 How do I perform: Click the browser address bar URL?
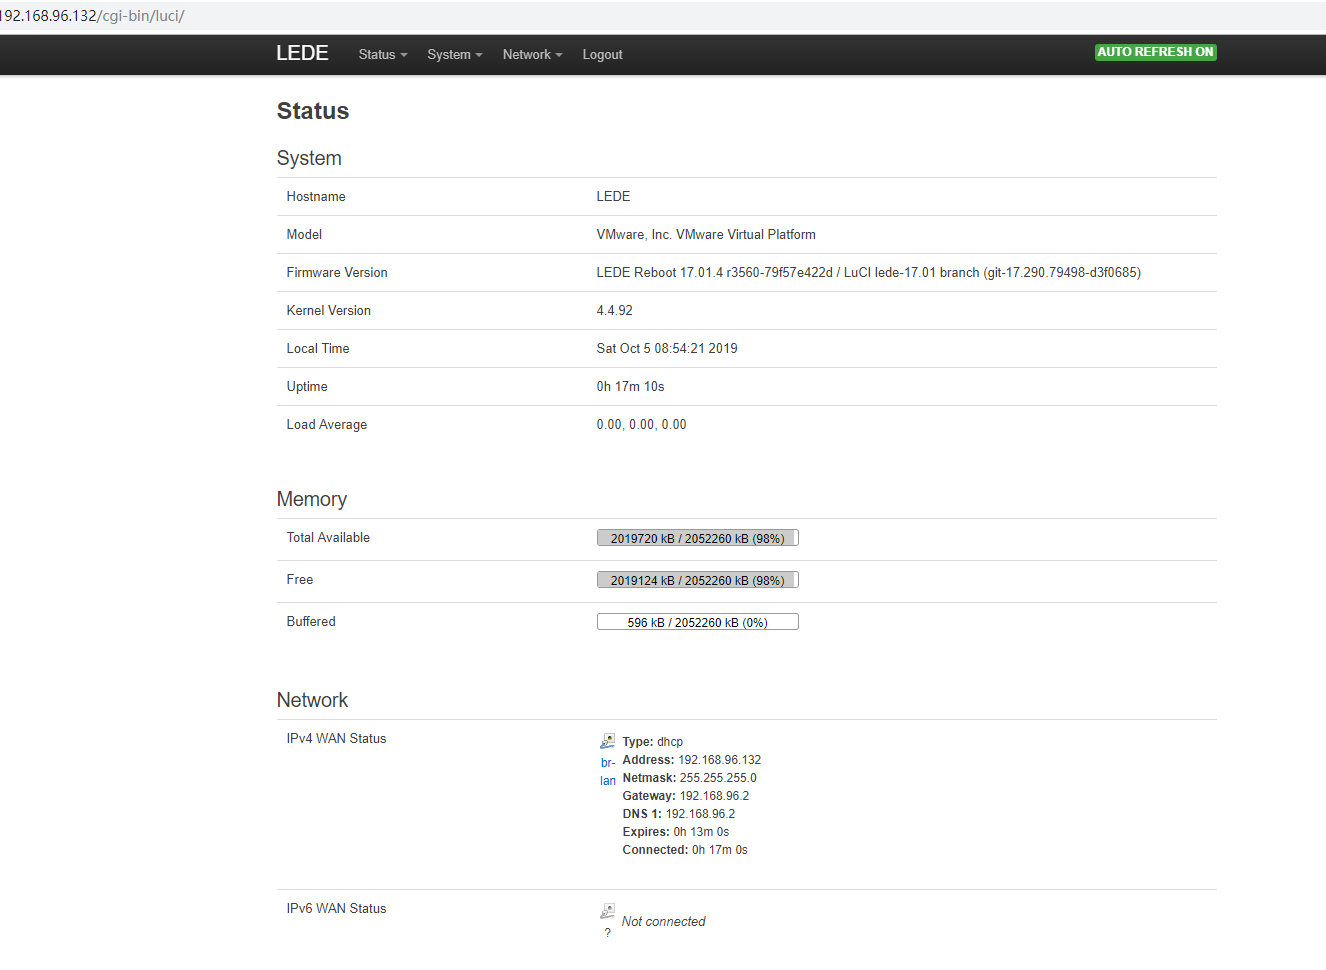pyautogui.click(x=92, y=16)
